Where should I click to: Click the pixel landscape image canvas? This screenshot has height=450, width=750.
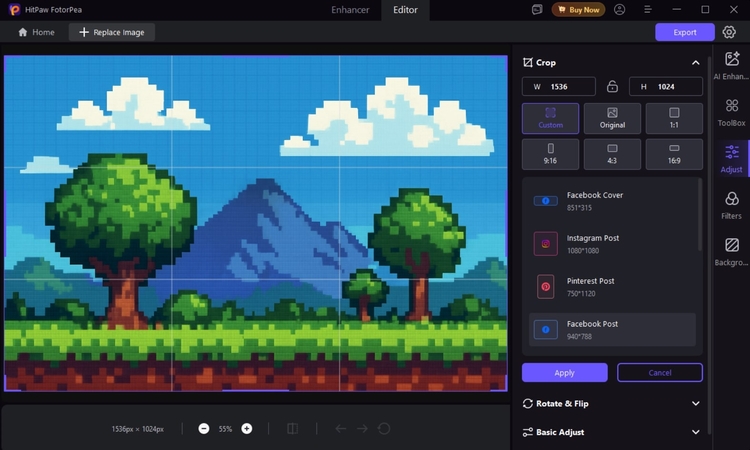click(x=256, y=223)
